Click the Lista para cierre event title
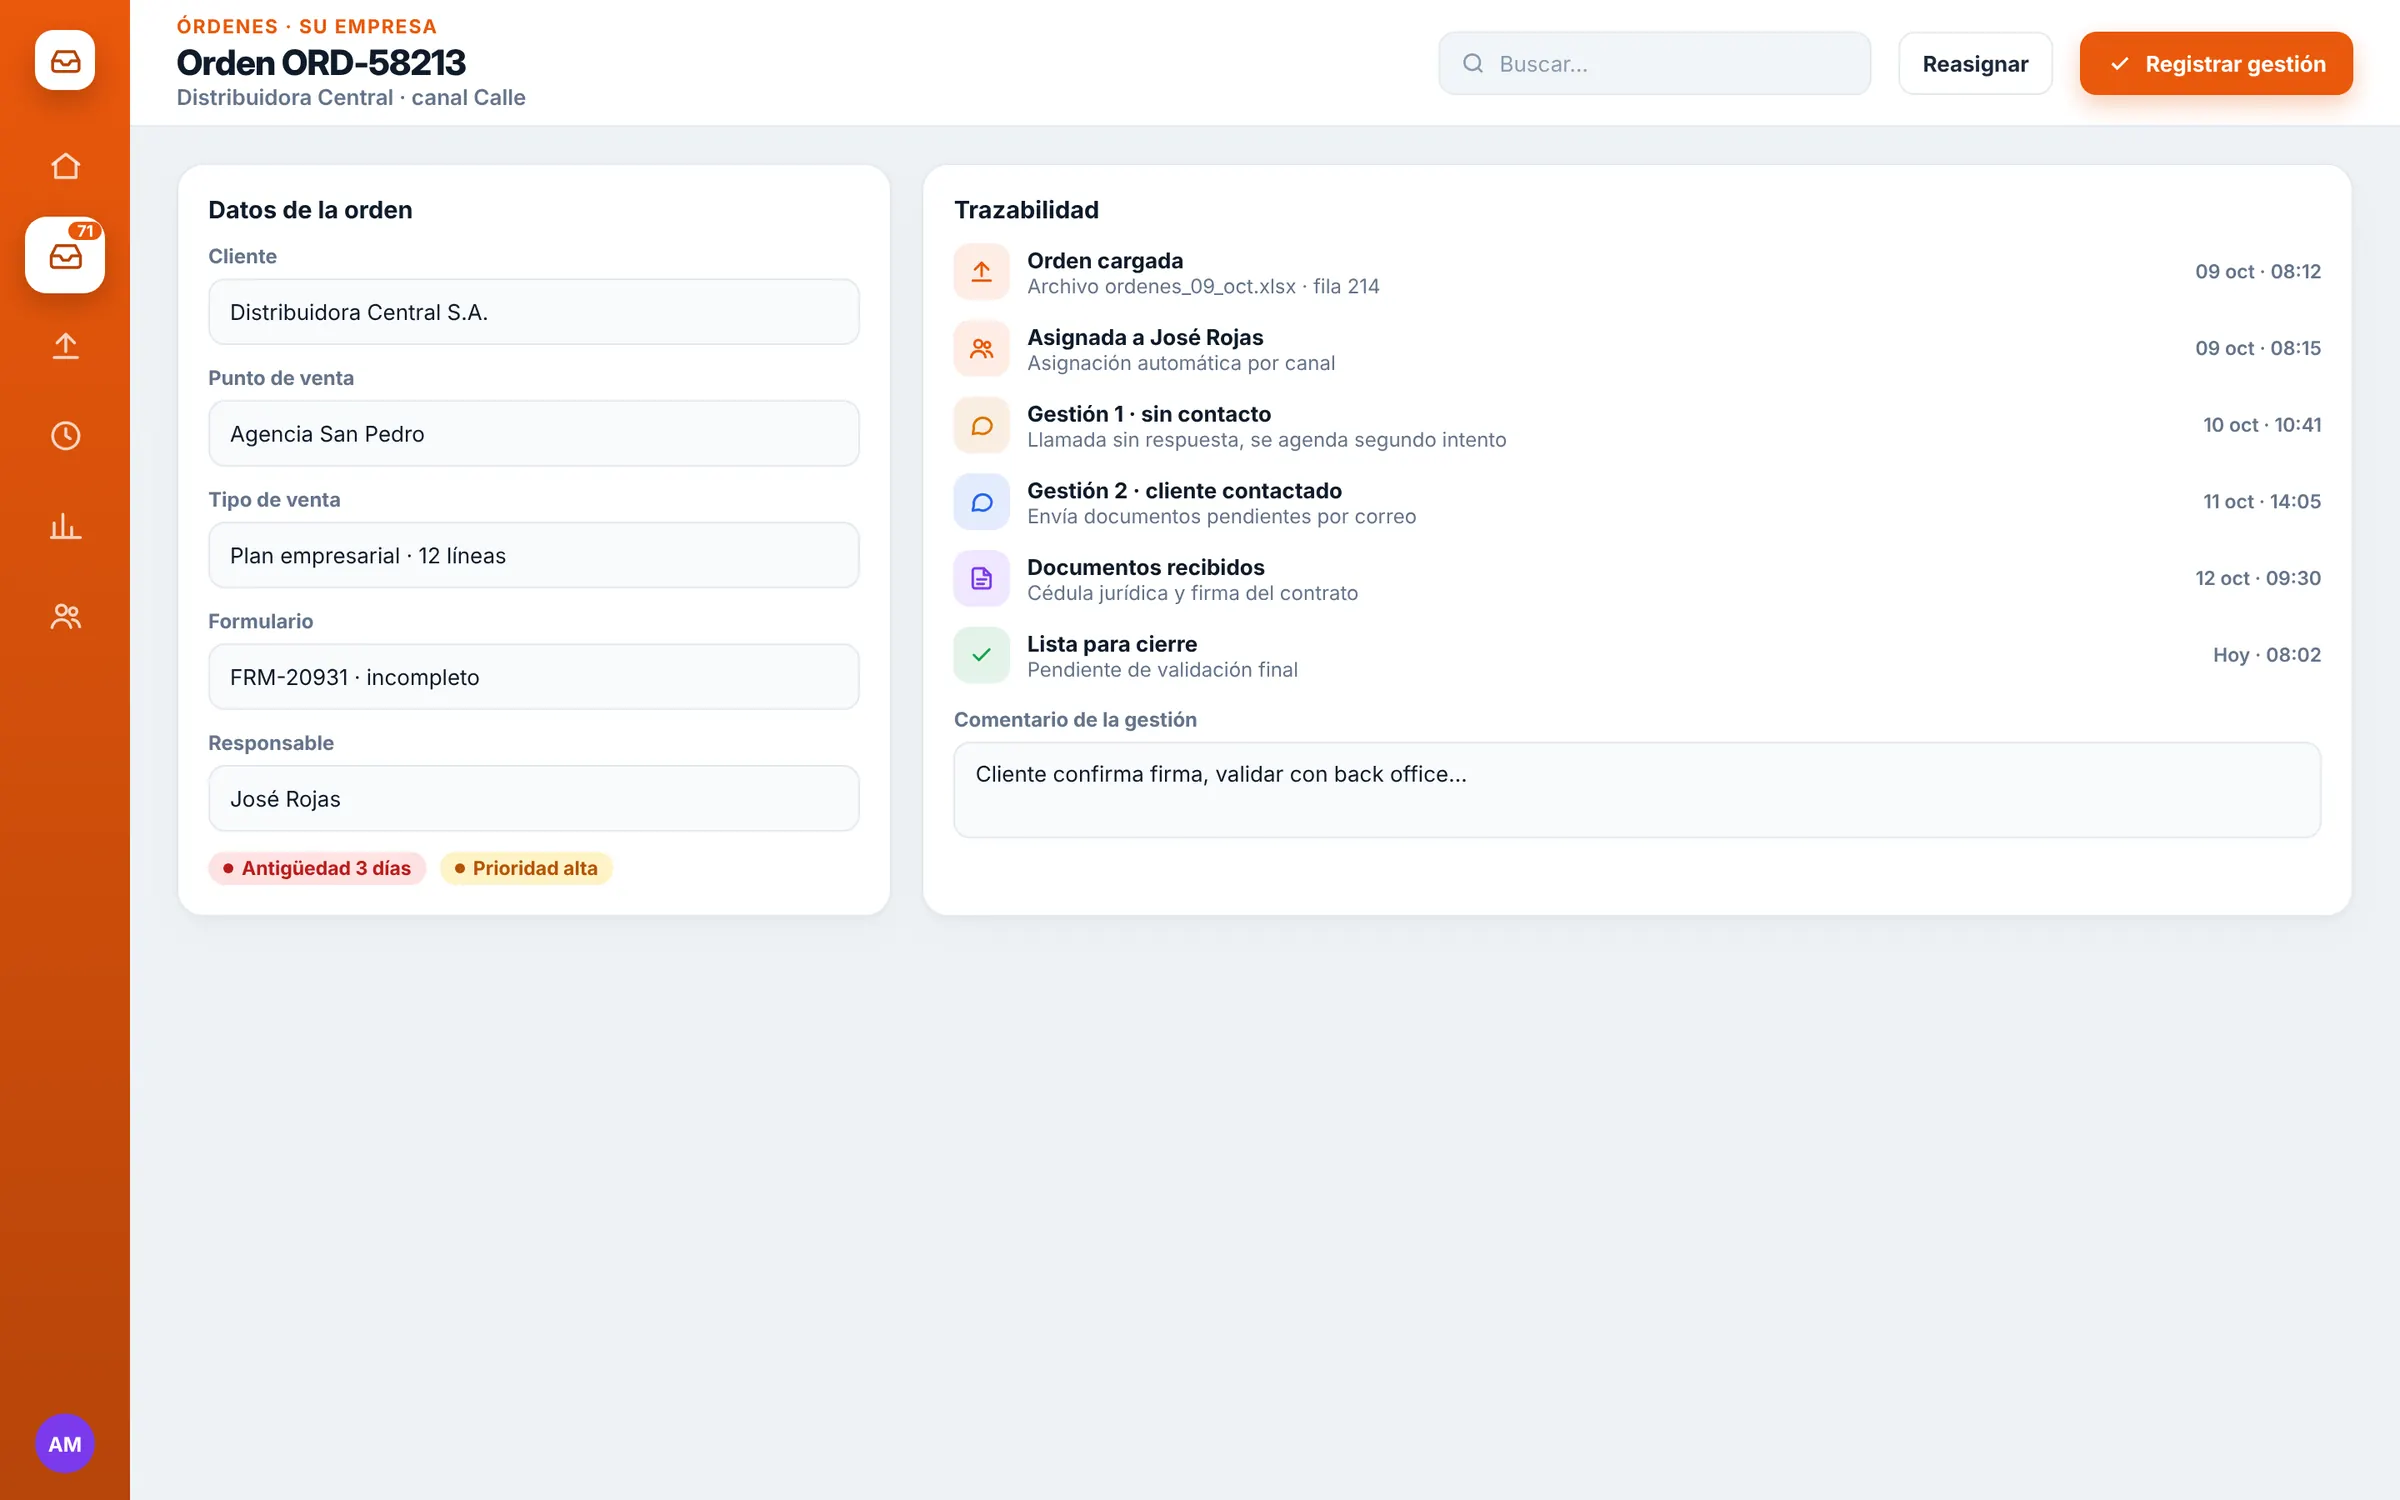Screen dimensions: 2400x1500 (x=1112, y=644)
